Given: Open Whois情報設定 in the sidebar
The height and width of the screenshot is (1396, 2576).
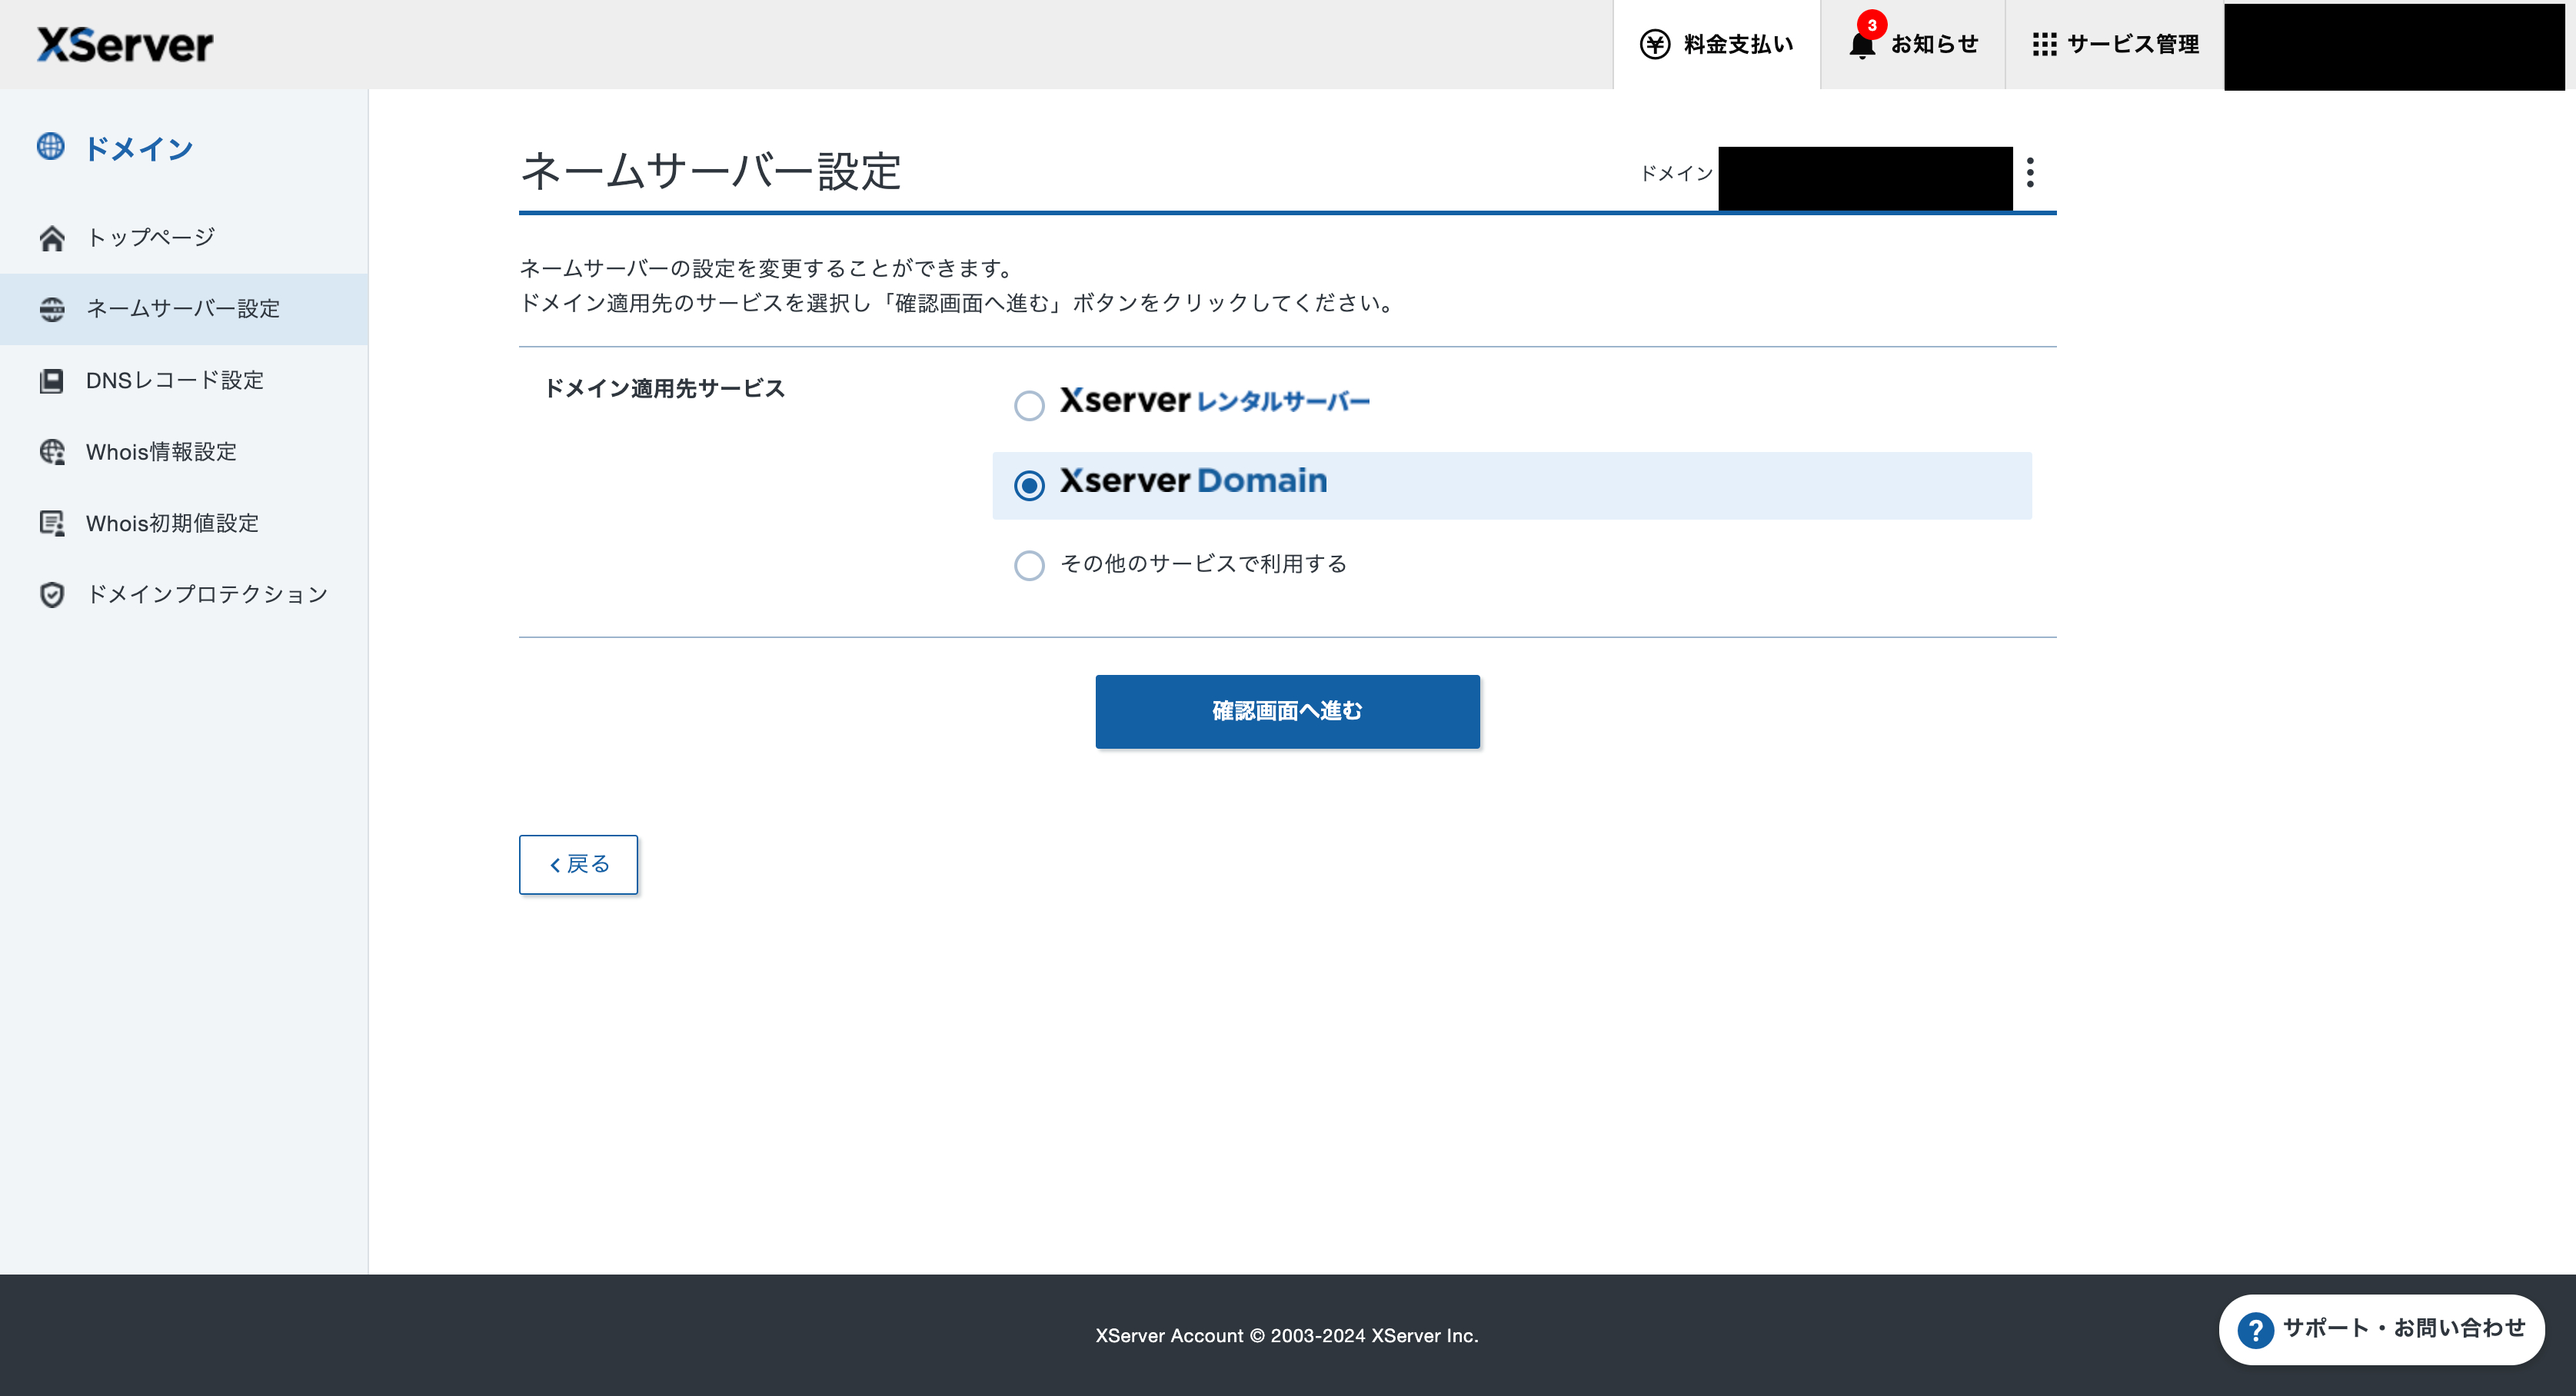Looking at the screenshot, I should (184, 452).
